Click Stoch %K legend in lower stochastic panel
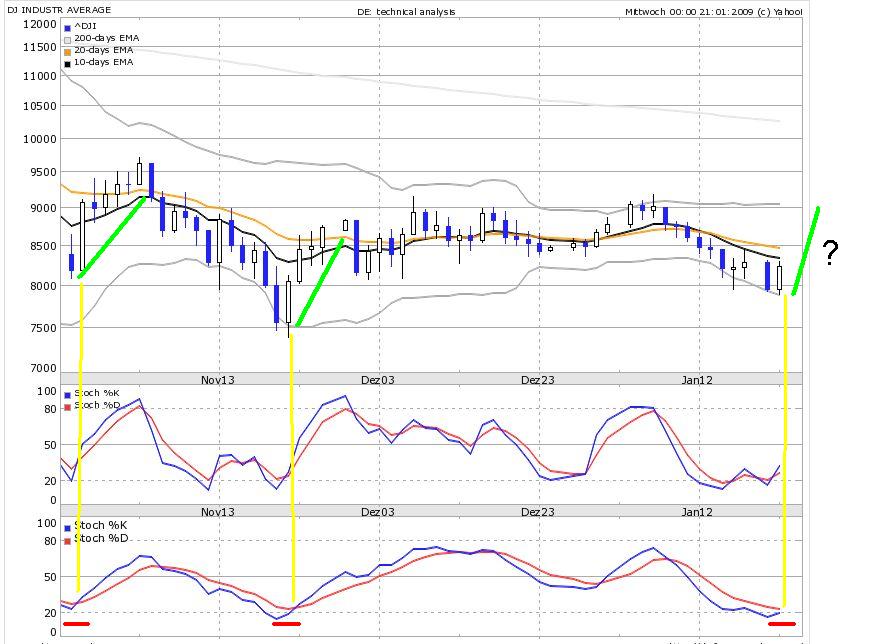Viewport: 879px width, 644px height. 100,525
